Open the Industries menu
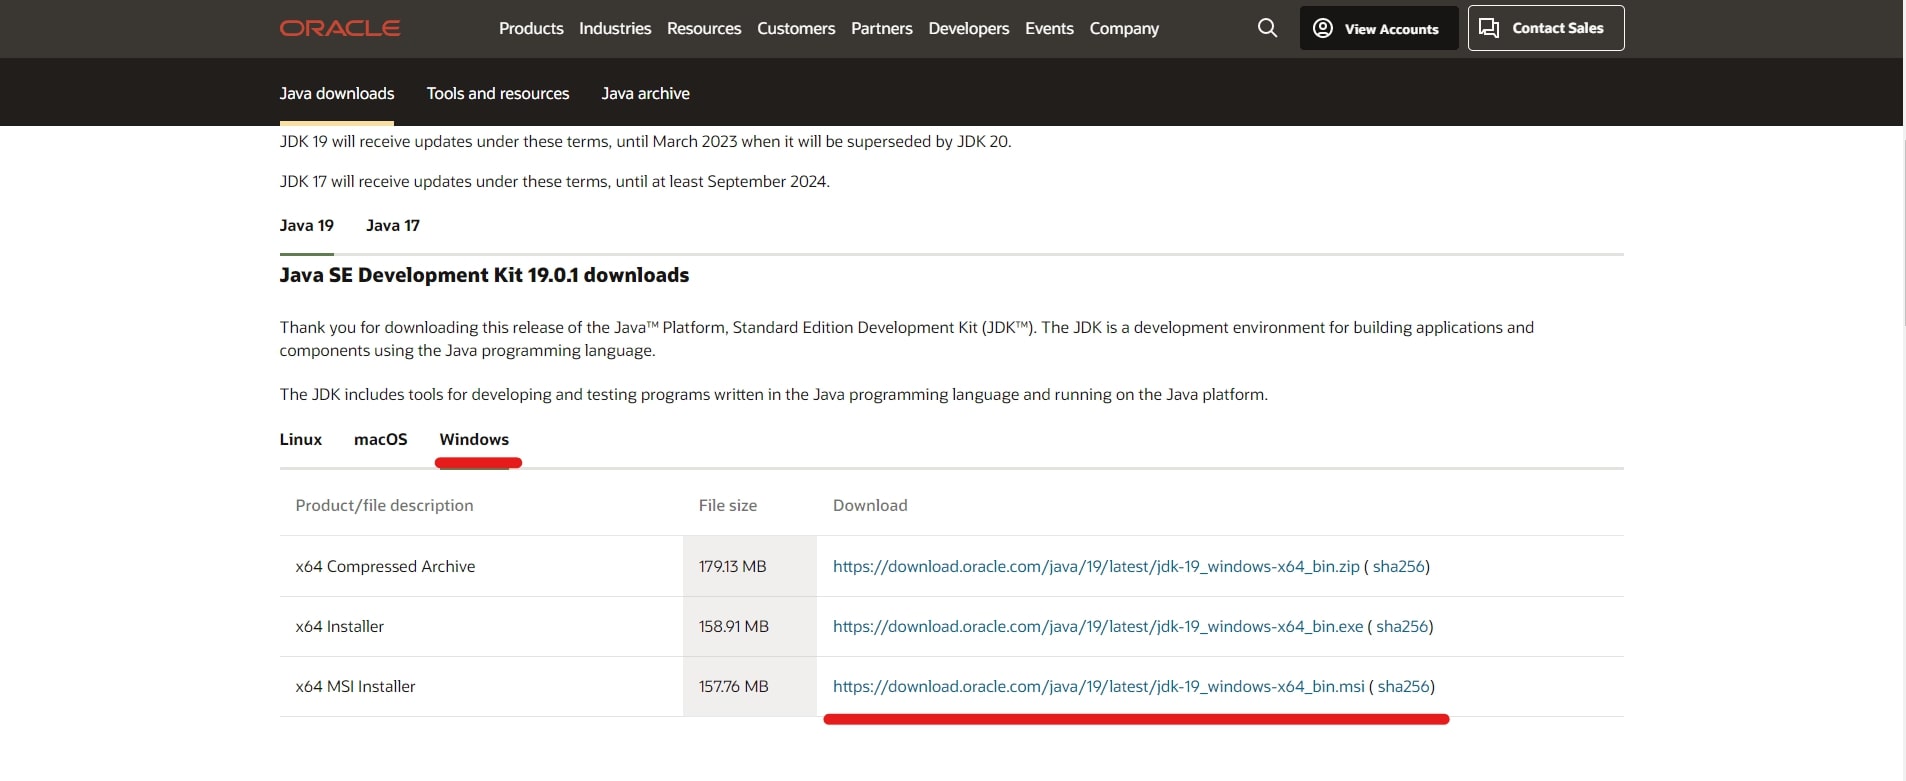This screenshot has height=781, width=1906. tap(615, 28)
